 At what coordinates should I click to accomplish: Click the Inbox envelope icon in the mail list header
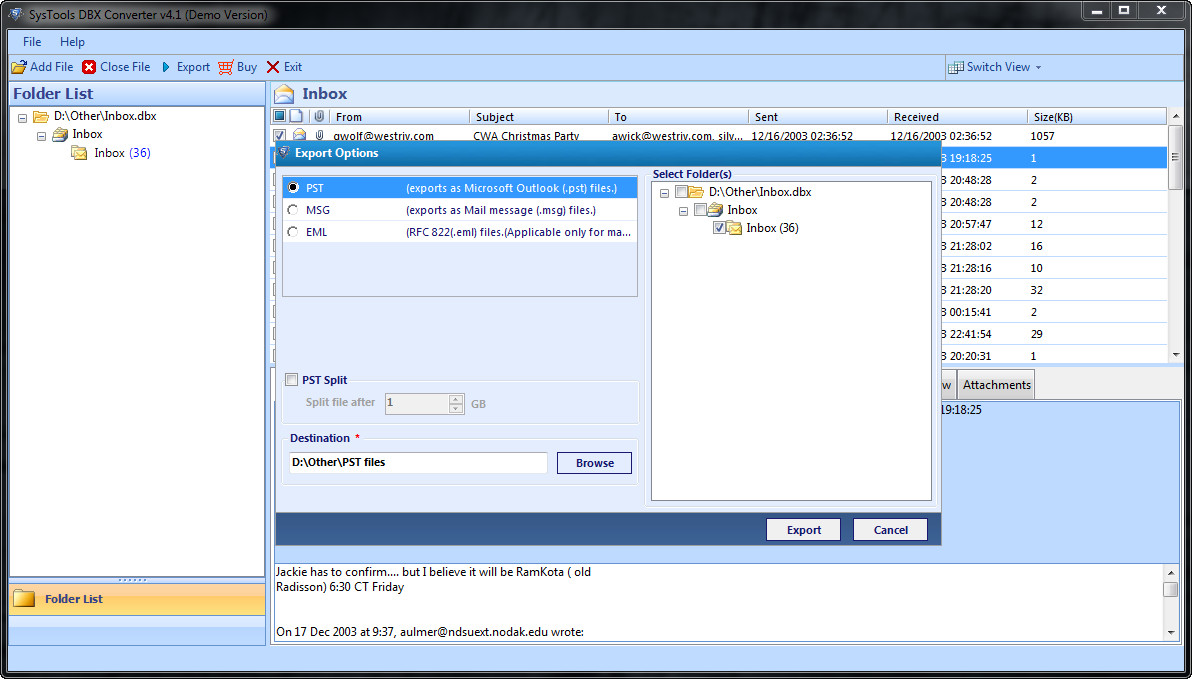[284, 94]
